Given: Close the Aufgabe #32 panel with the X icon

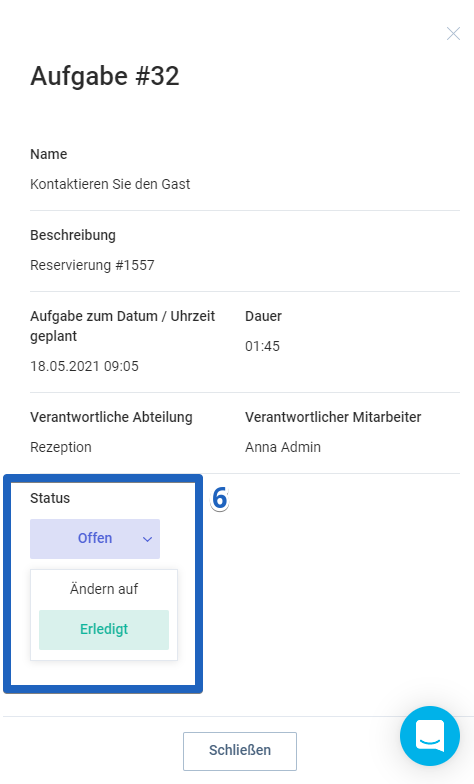Looking at the screenshot, I should [x=453, y=34].
